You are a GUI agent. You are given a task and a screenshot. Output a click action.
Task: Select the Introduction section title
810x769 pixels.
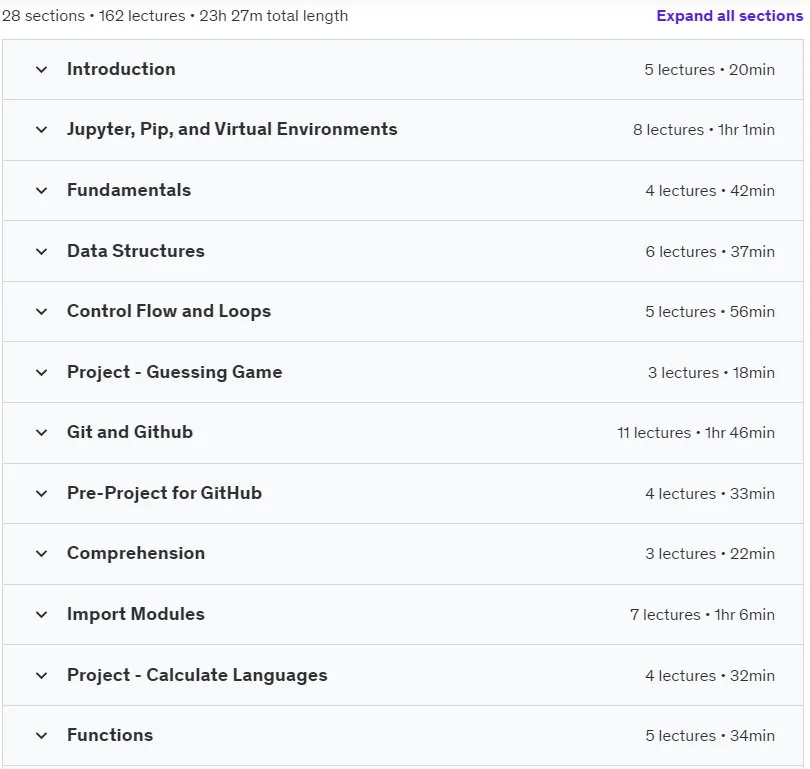pyautogui.click(x=121, y=69)
